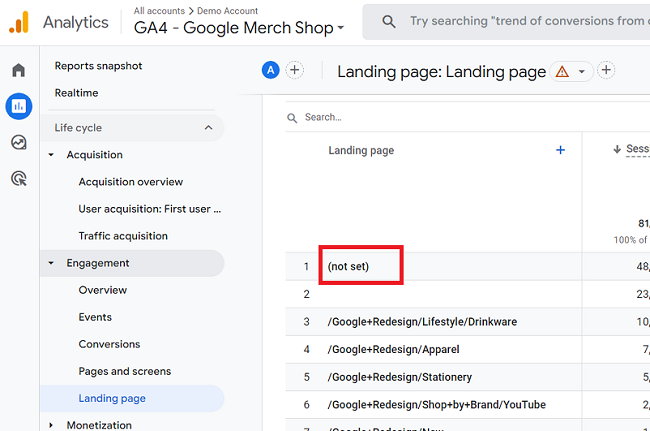650x431 pixels.
Task: Open the Explore icon in sidebar
Action: 19,142
